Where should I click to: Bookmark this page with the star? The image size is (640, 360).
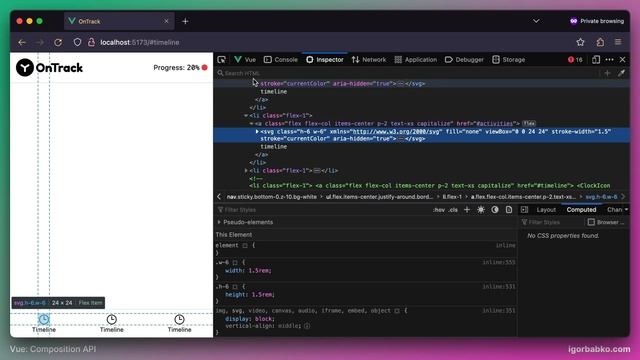[580, 42]
